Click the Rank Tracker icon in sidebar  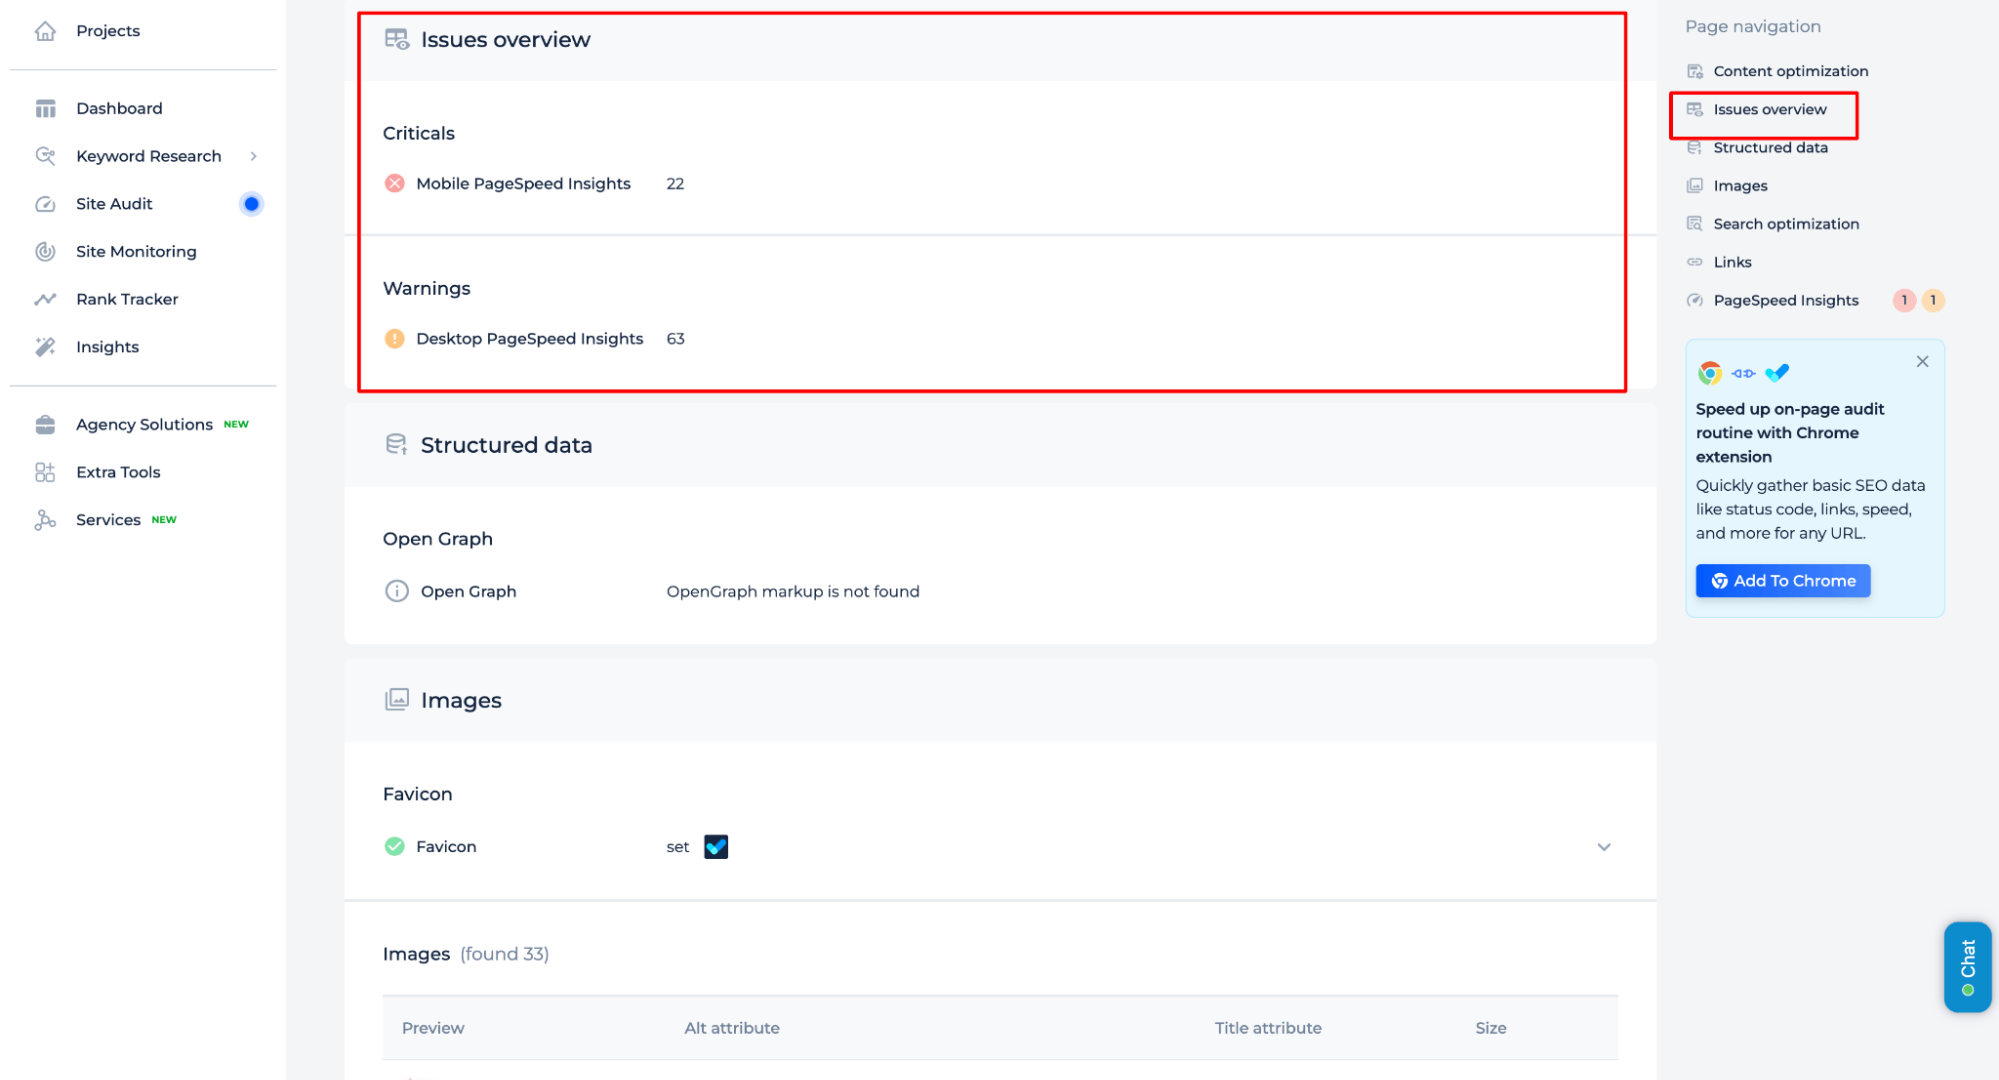[x=45, y=299]
